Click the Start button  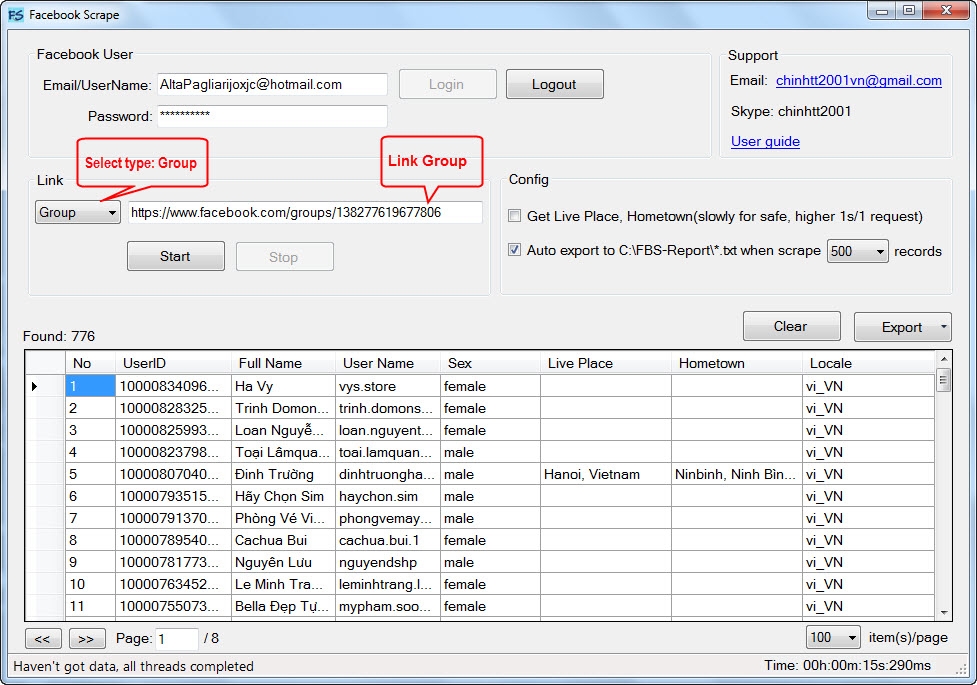(x=176, y=256)
